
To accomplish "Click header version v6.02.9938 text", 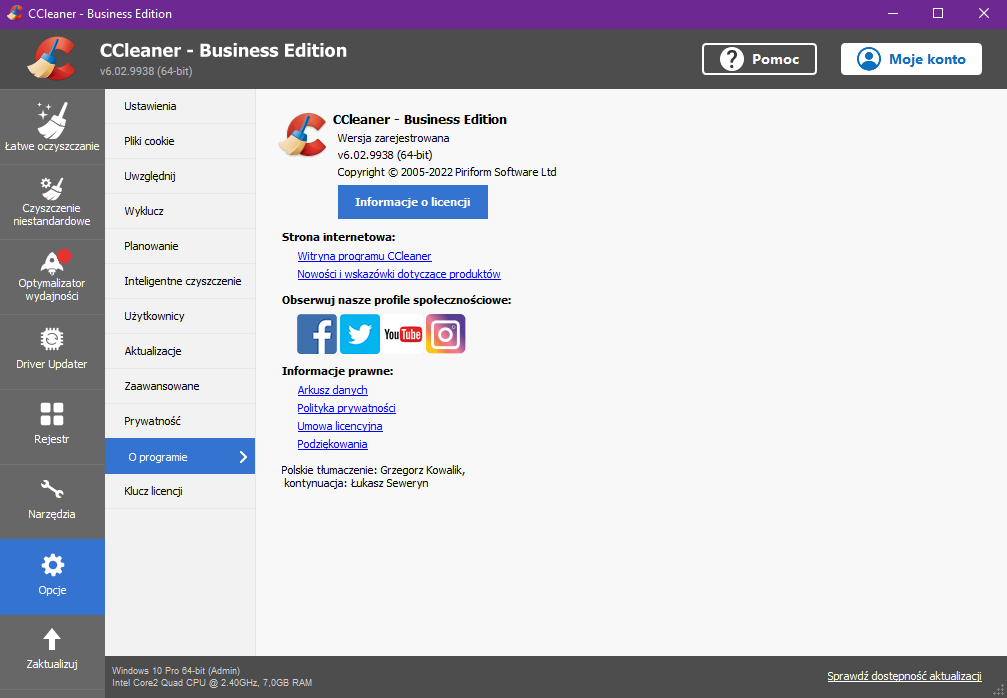I will coord(146,71).
